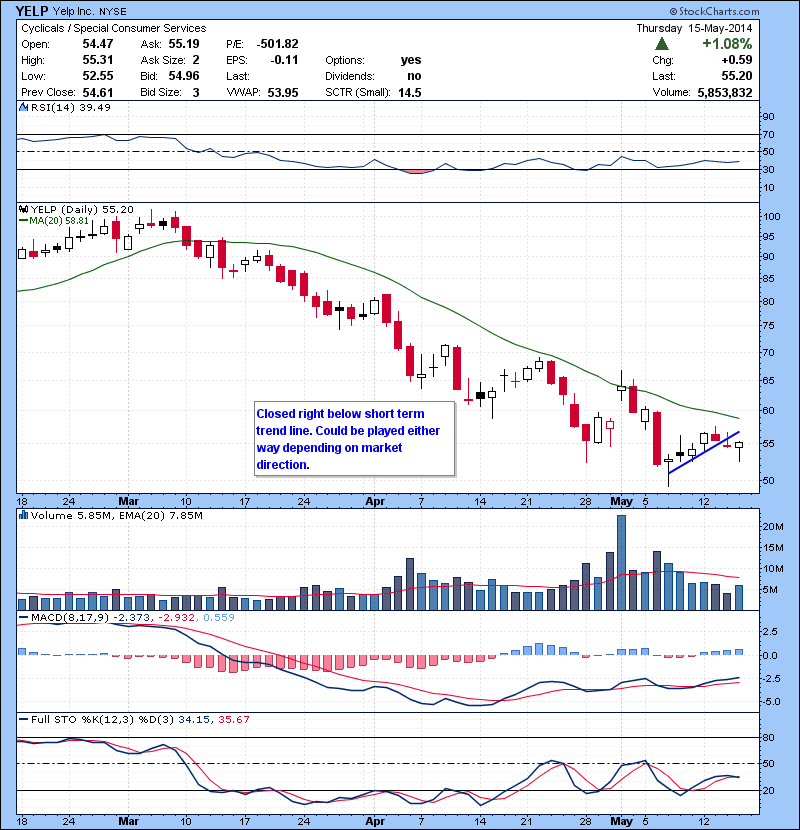
Task: Click the Volume value 5,853,832
Action: [725, 92]
